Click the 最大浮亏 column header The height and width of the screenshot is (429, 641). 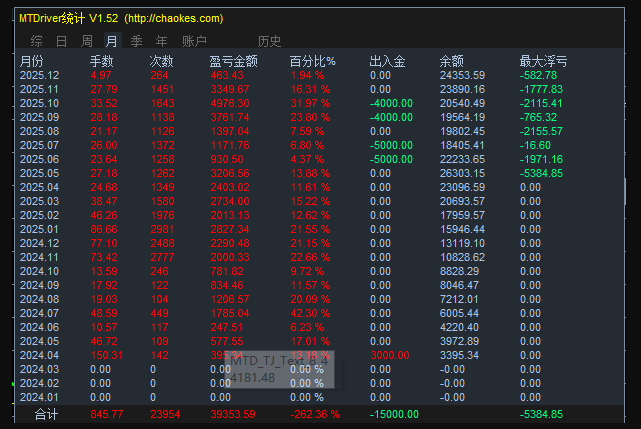coord(544,61)
